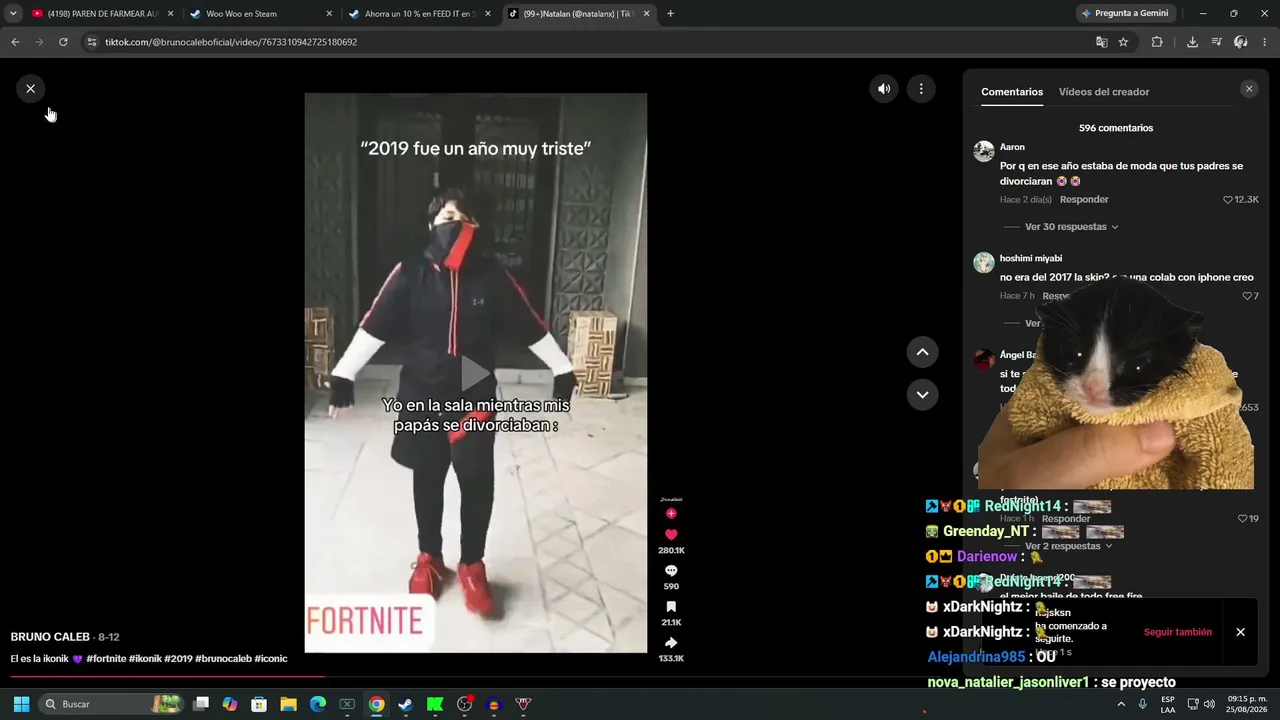
Task: Reload the TikTok page
Action: pos(63,42)
